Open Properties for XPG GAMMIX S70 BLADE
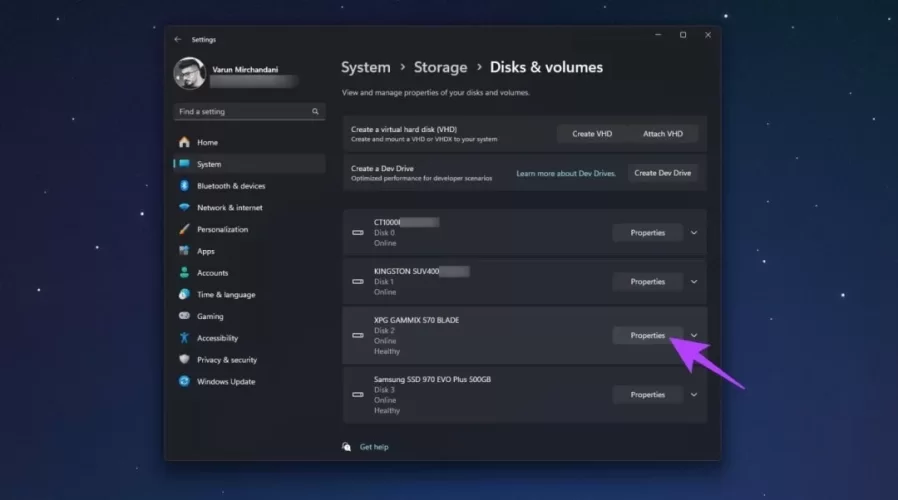 pos(647,336)
